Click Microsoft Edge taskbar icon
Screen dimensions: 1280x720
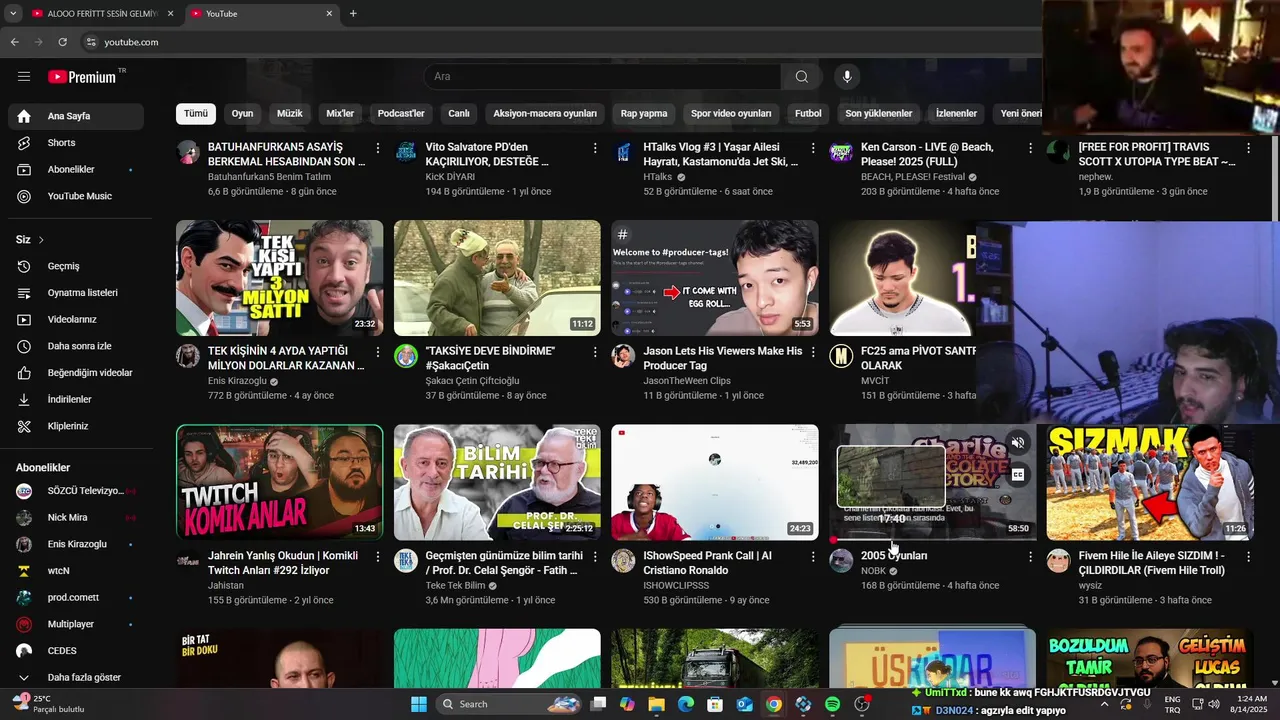click(x=686, y=704)
